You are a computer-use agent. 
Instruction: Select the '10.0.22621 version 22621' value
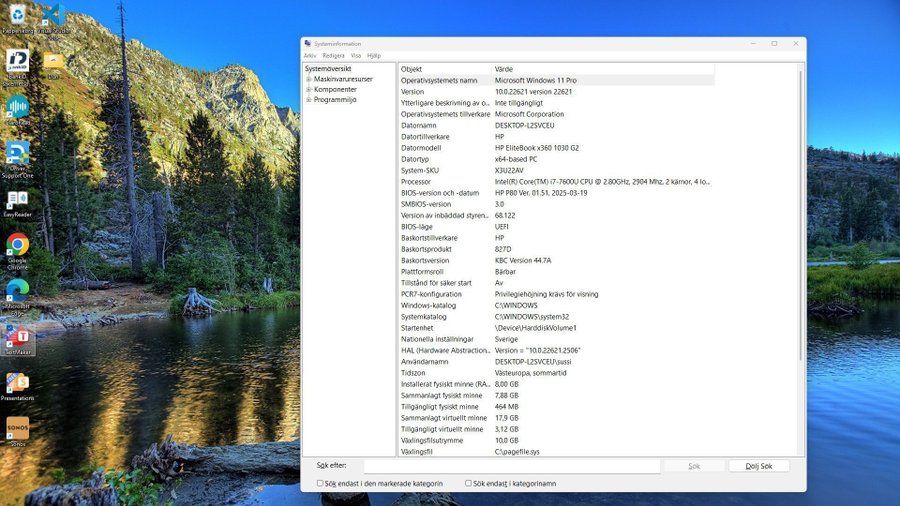533,92
